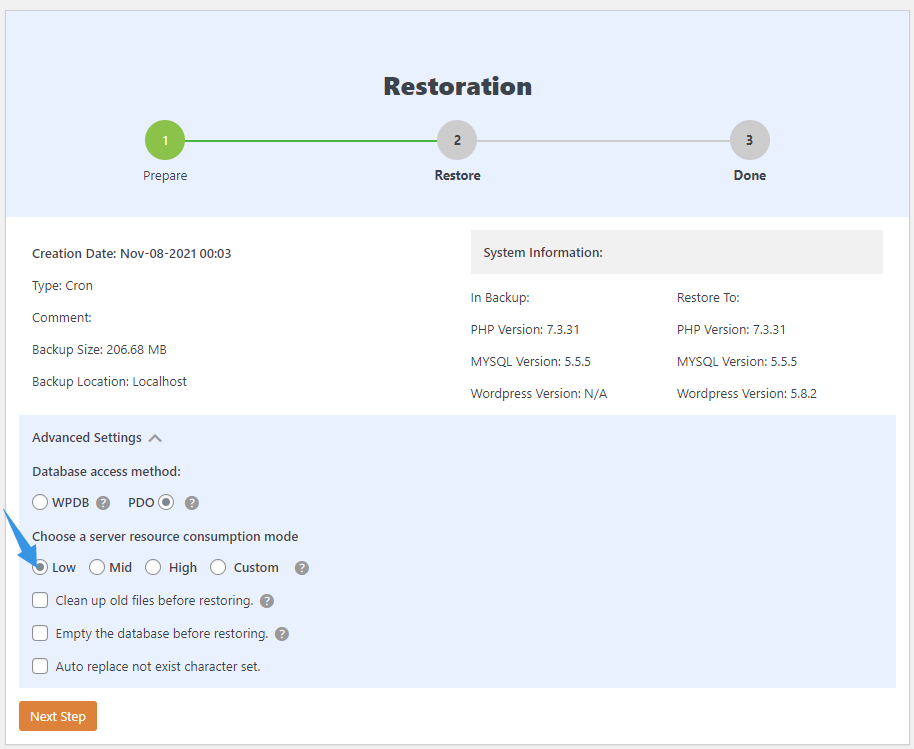Click the Database access method: label
The height and width of the screenshot is (749, 914).
point(106,472)
